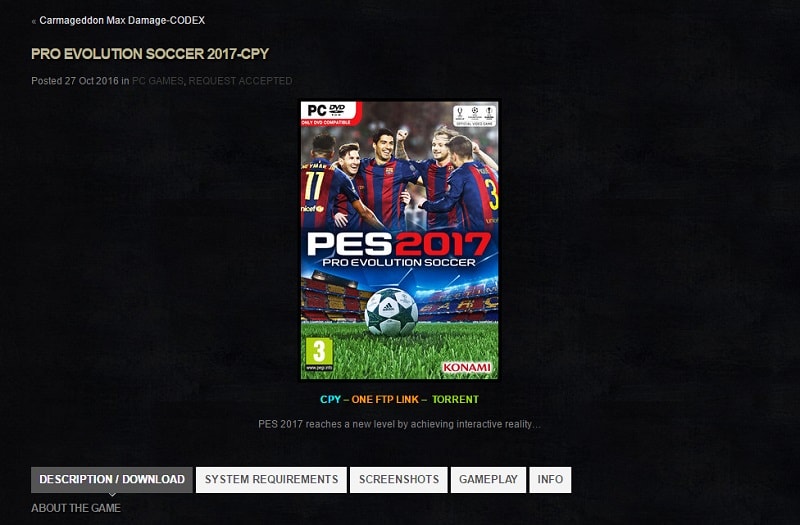
Task: Click the PRO EVOLUTION SOCCER 2017-CPY title
Action: pos(150,54)
